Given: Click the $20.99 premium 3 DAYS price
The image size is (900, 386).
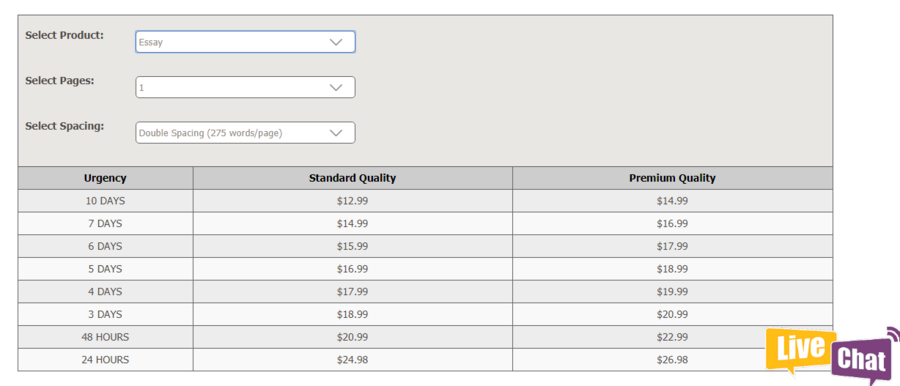Looking at the screenshot, I should pos(672,314).
